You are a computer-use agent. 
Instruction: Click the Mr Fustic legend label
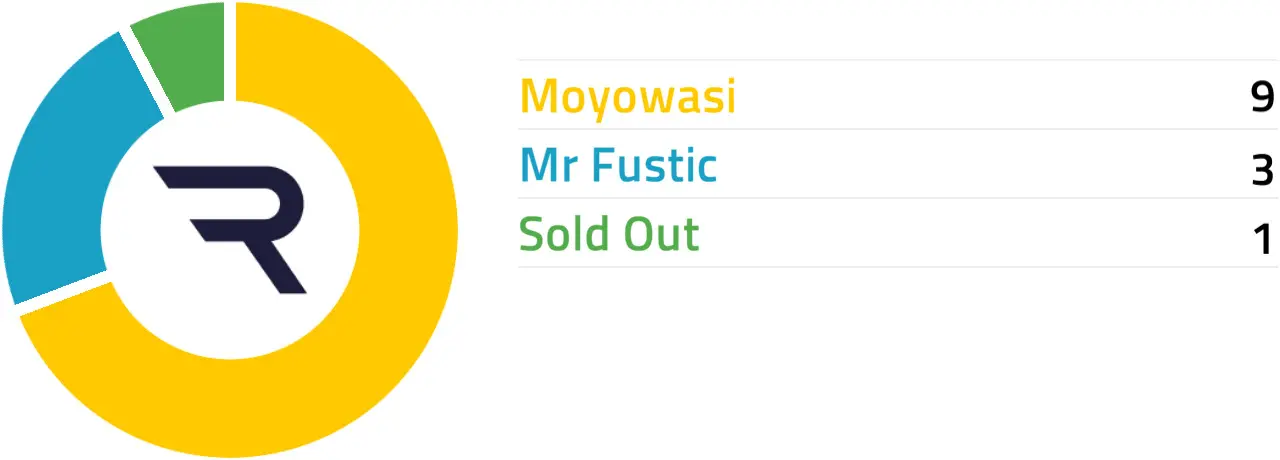(x=618, y=166)
